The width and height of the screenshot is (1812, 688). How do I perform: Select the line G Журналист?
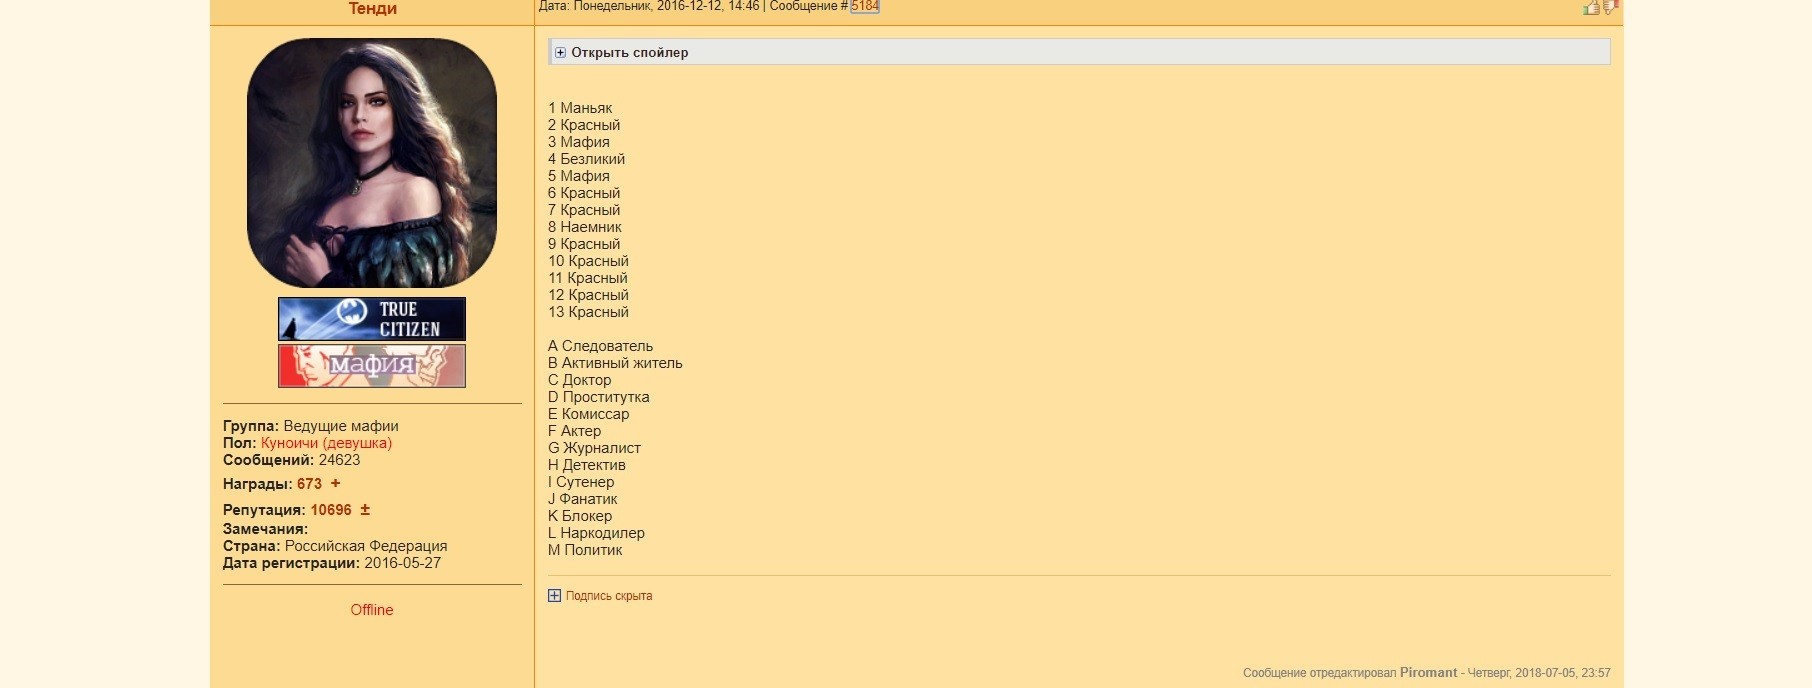pos(594,448)
